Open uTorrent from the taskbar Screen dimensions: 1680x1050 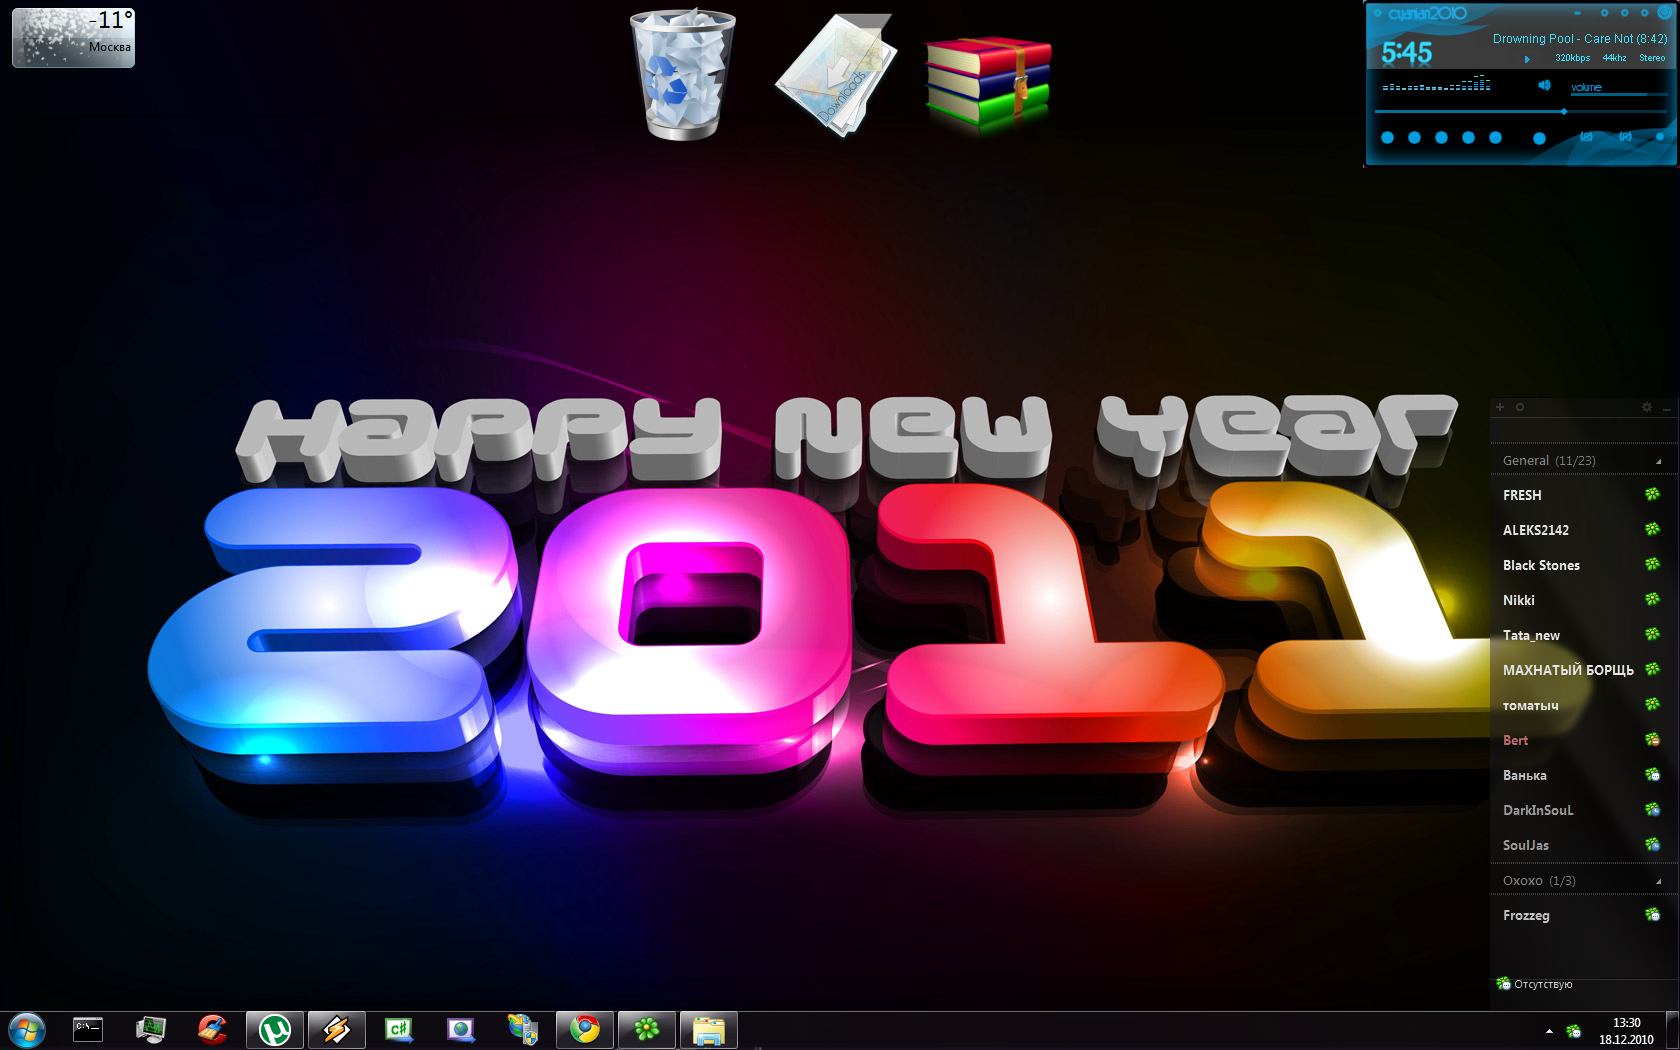coord(275,1029)
